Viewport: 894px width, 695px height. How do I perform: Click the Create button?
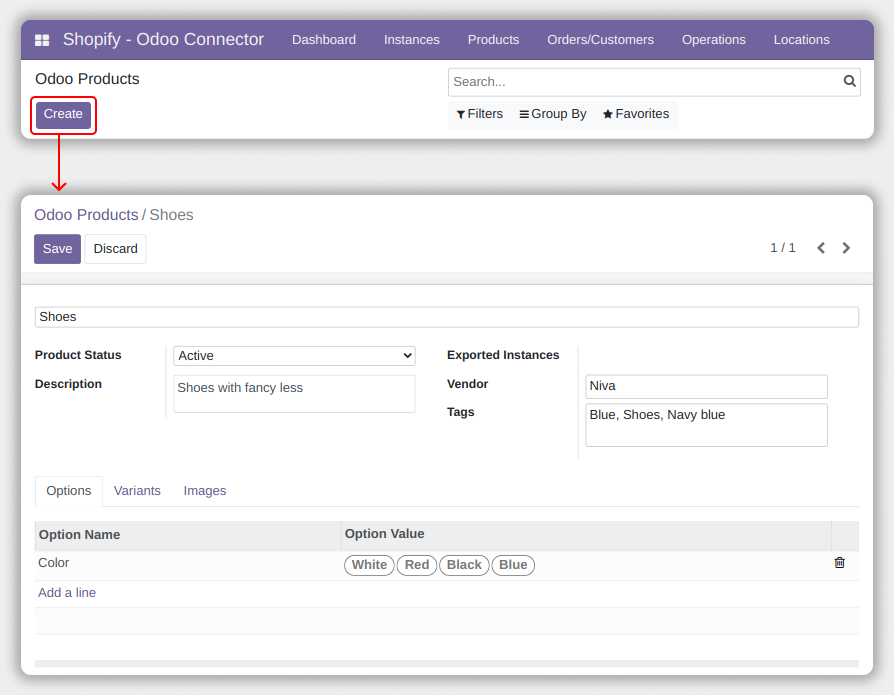(x=63, y=114)
